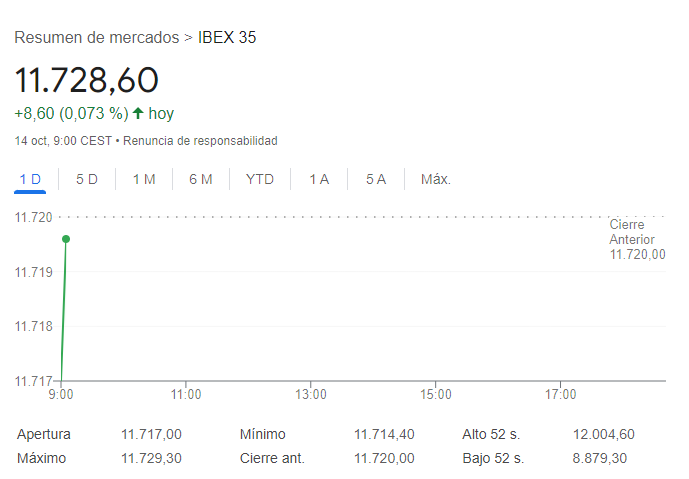
Task: Click the green data point on chart
Action: click(66, 239)
